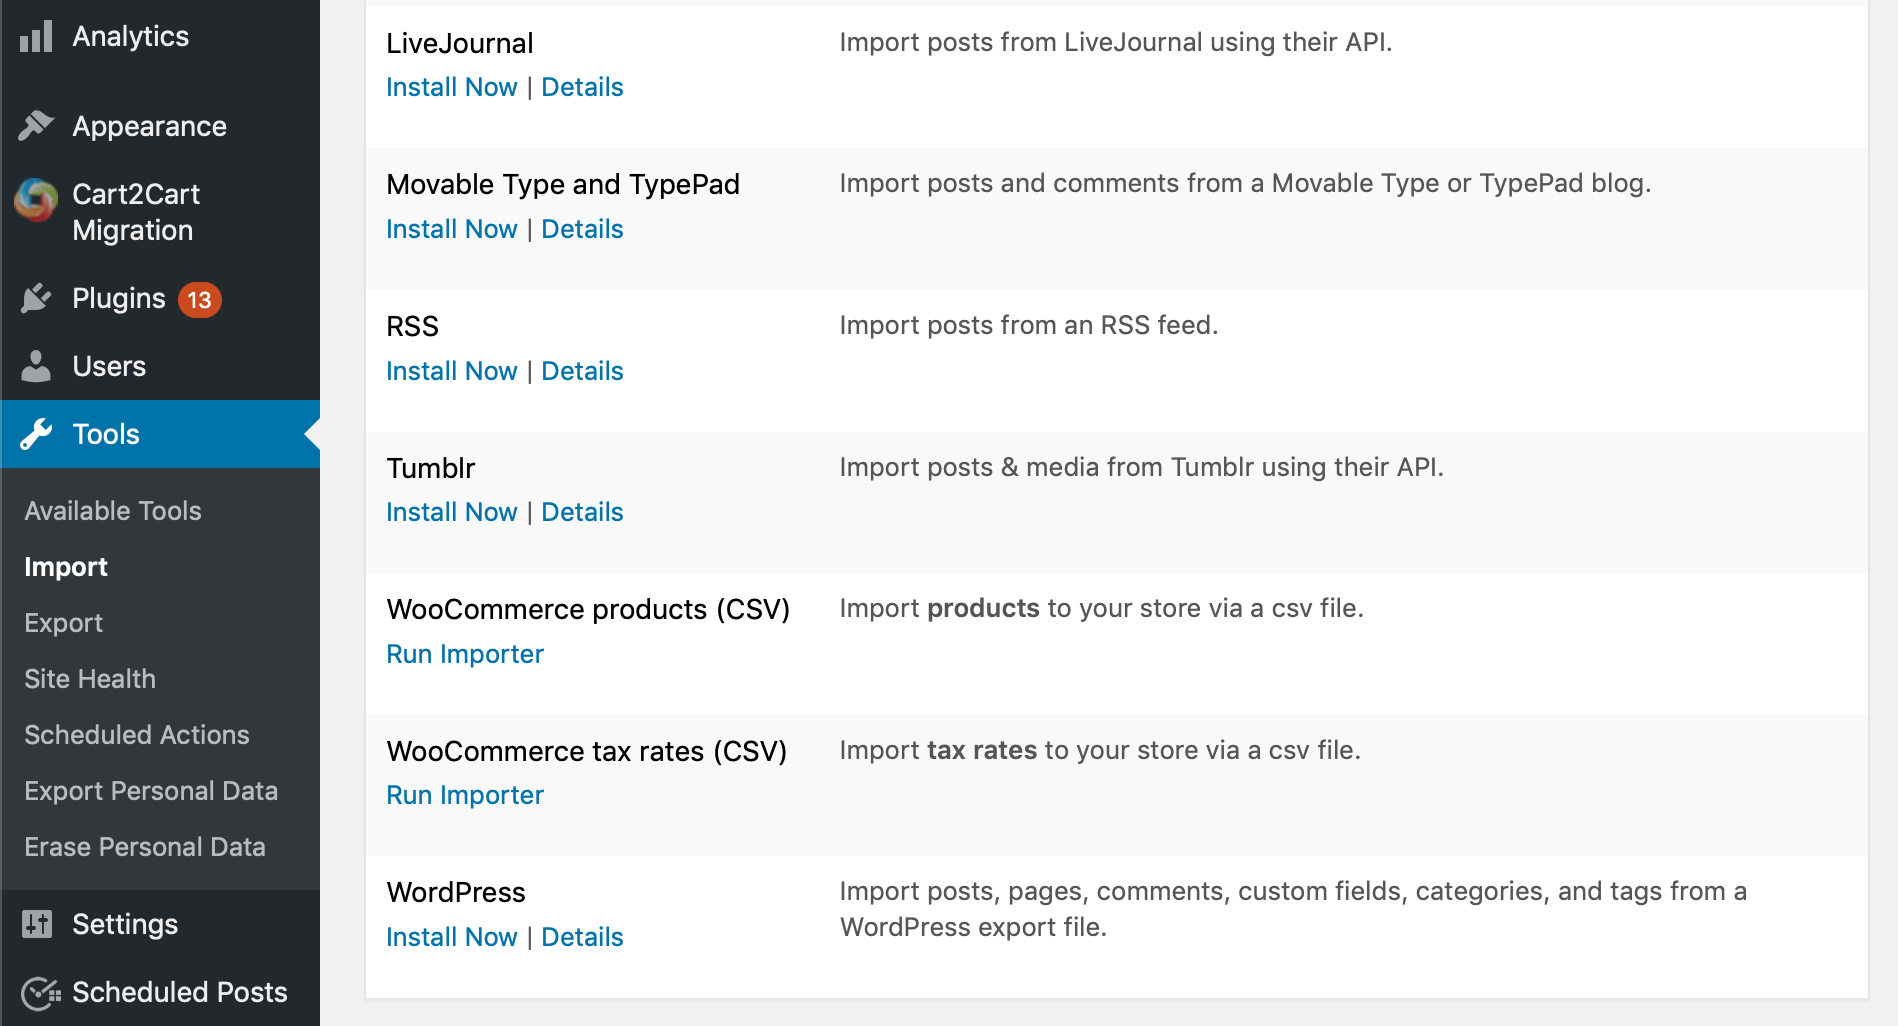1898x1026 pixels.
Task: Select the Import submenu item
Action: click(x=66, y=567)
